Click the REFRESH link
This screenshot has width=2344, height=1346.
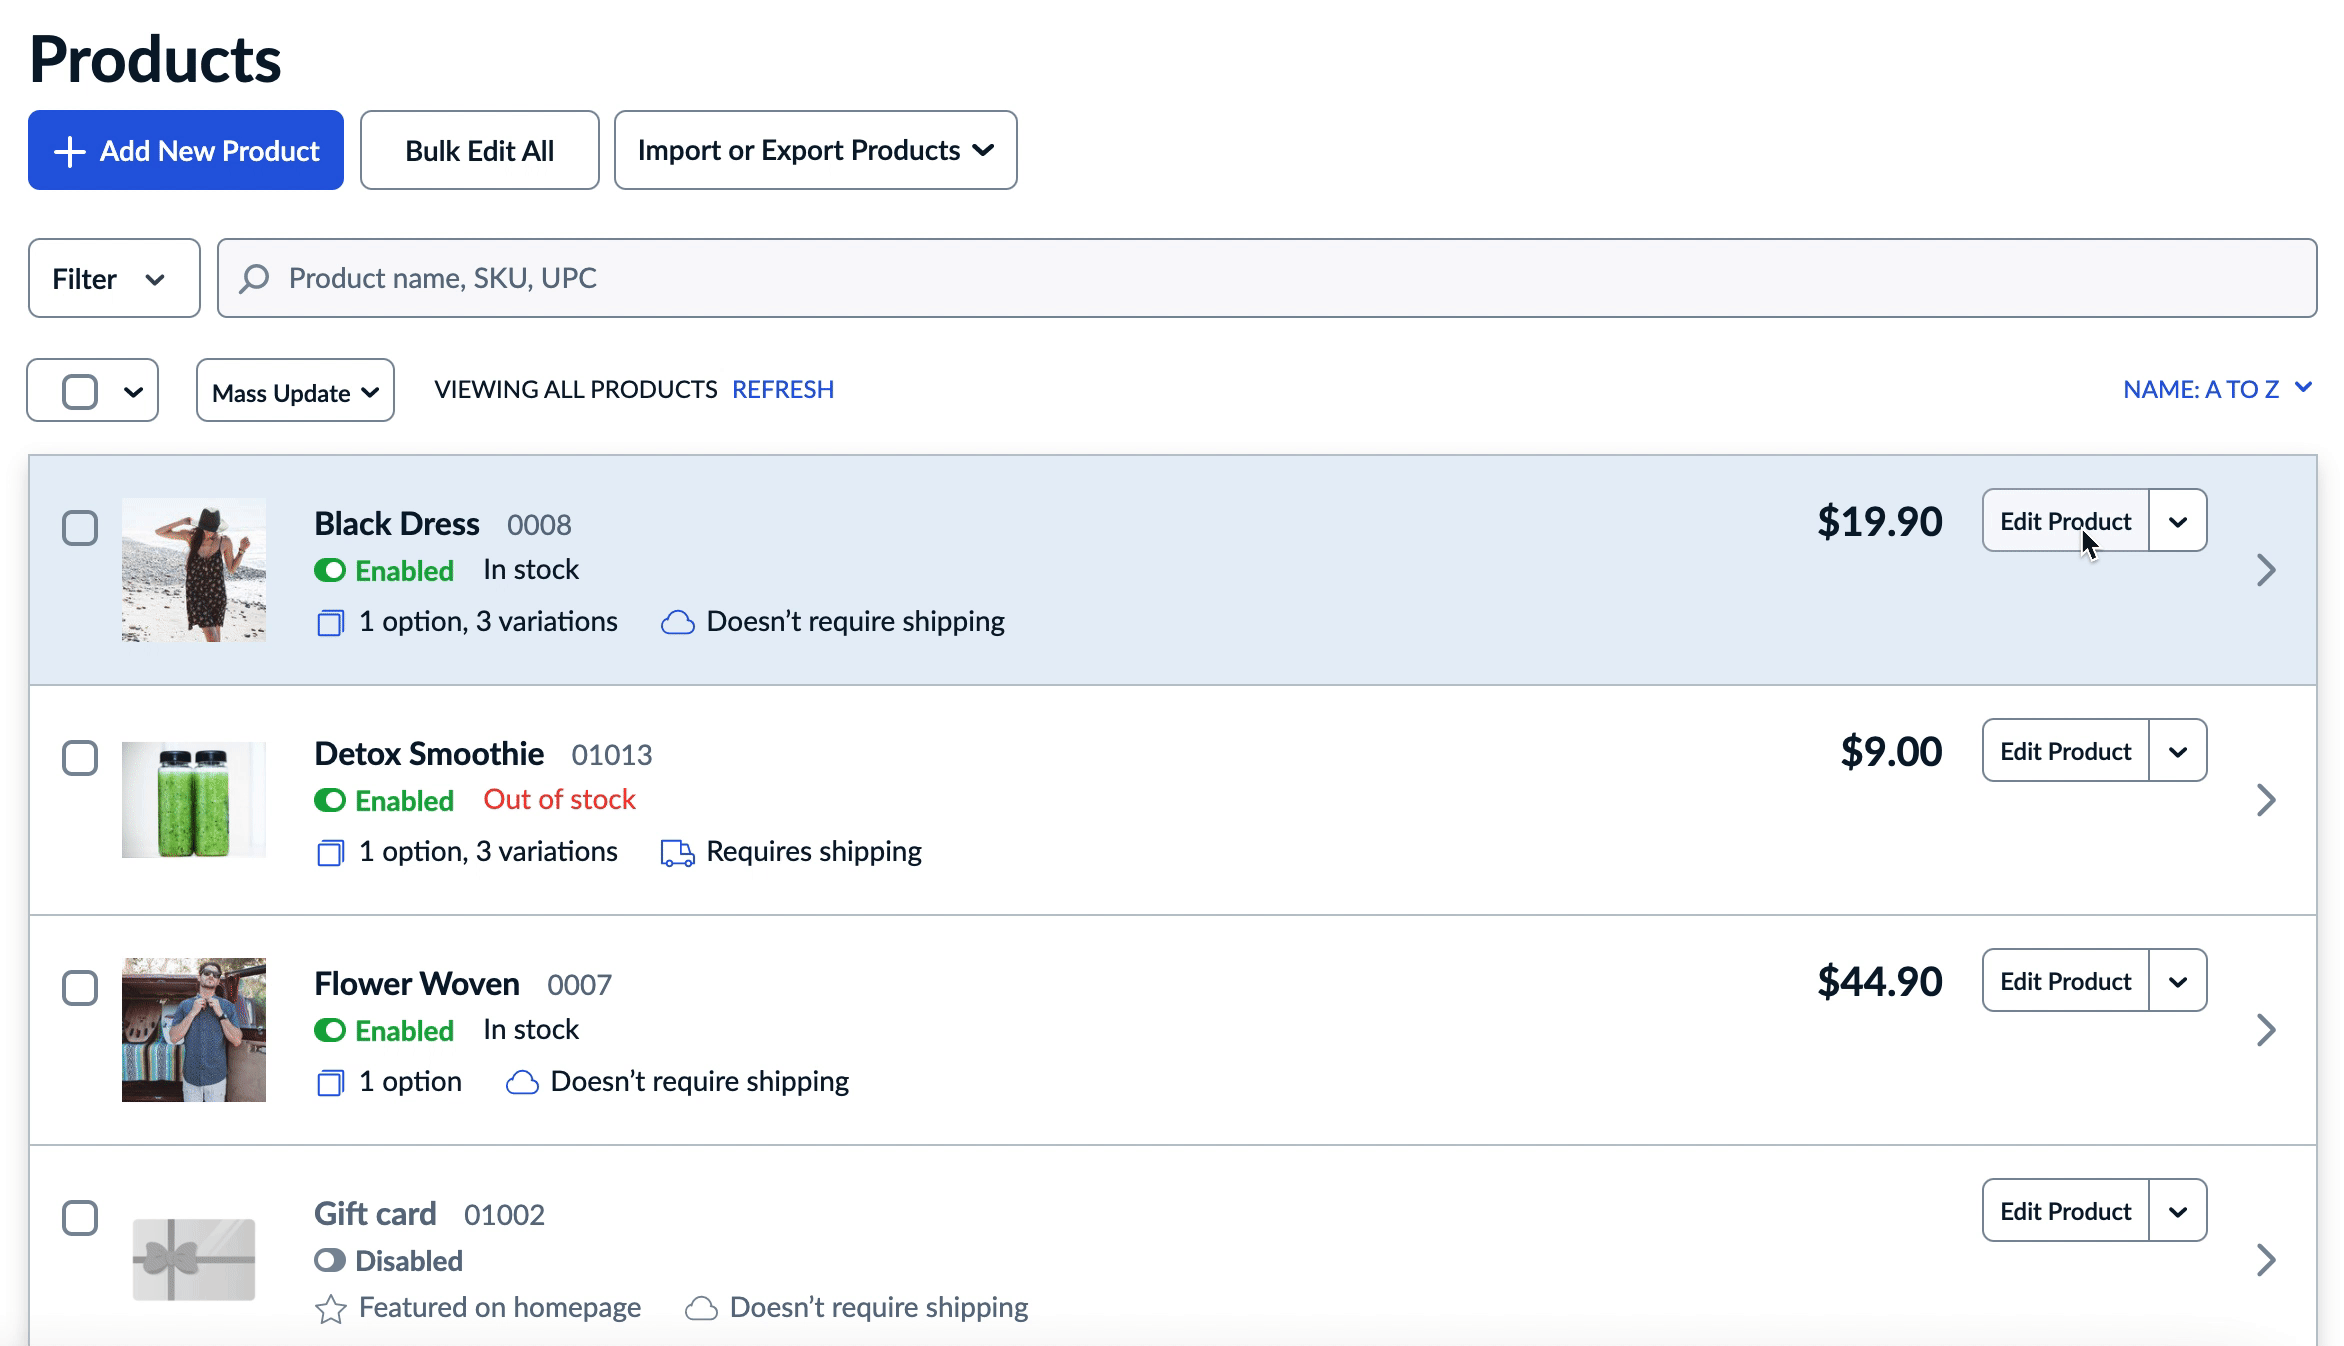tap(782, 389)
